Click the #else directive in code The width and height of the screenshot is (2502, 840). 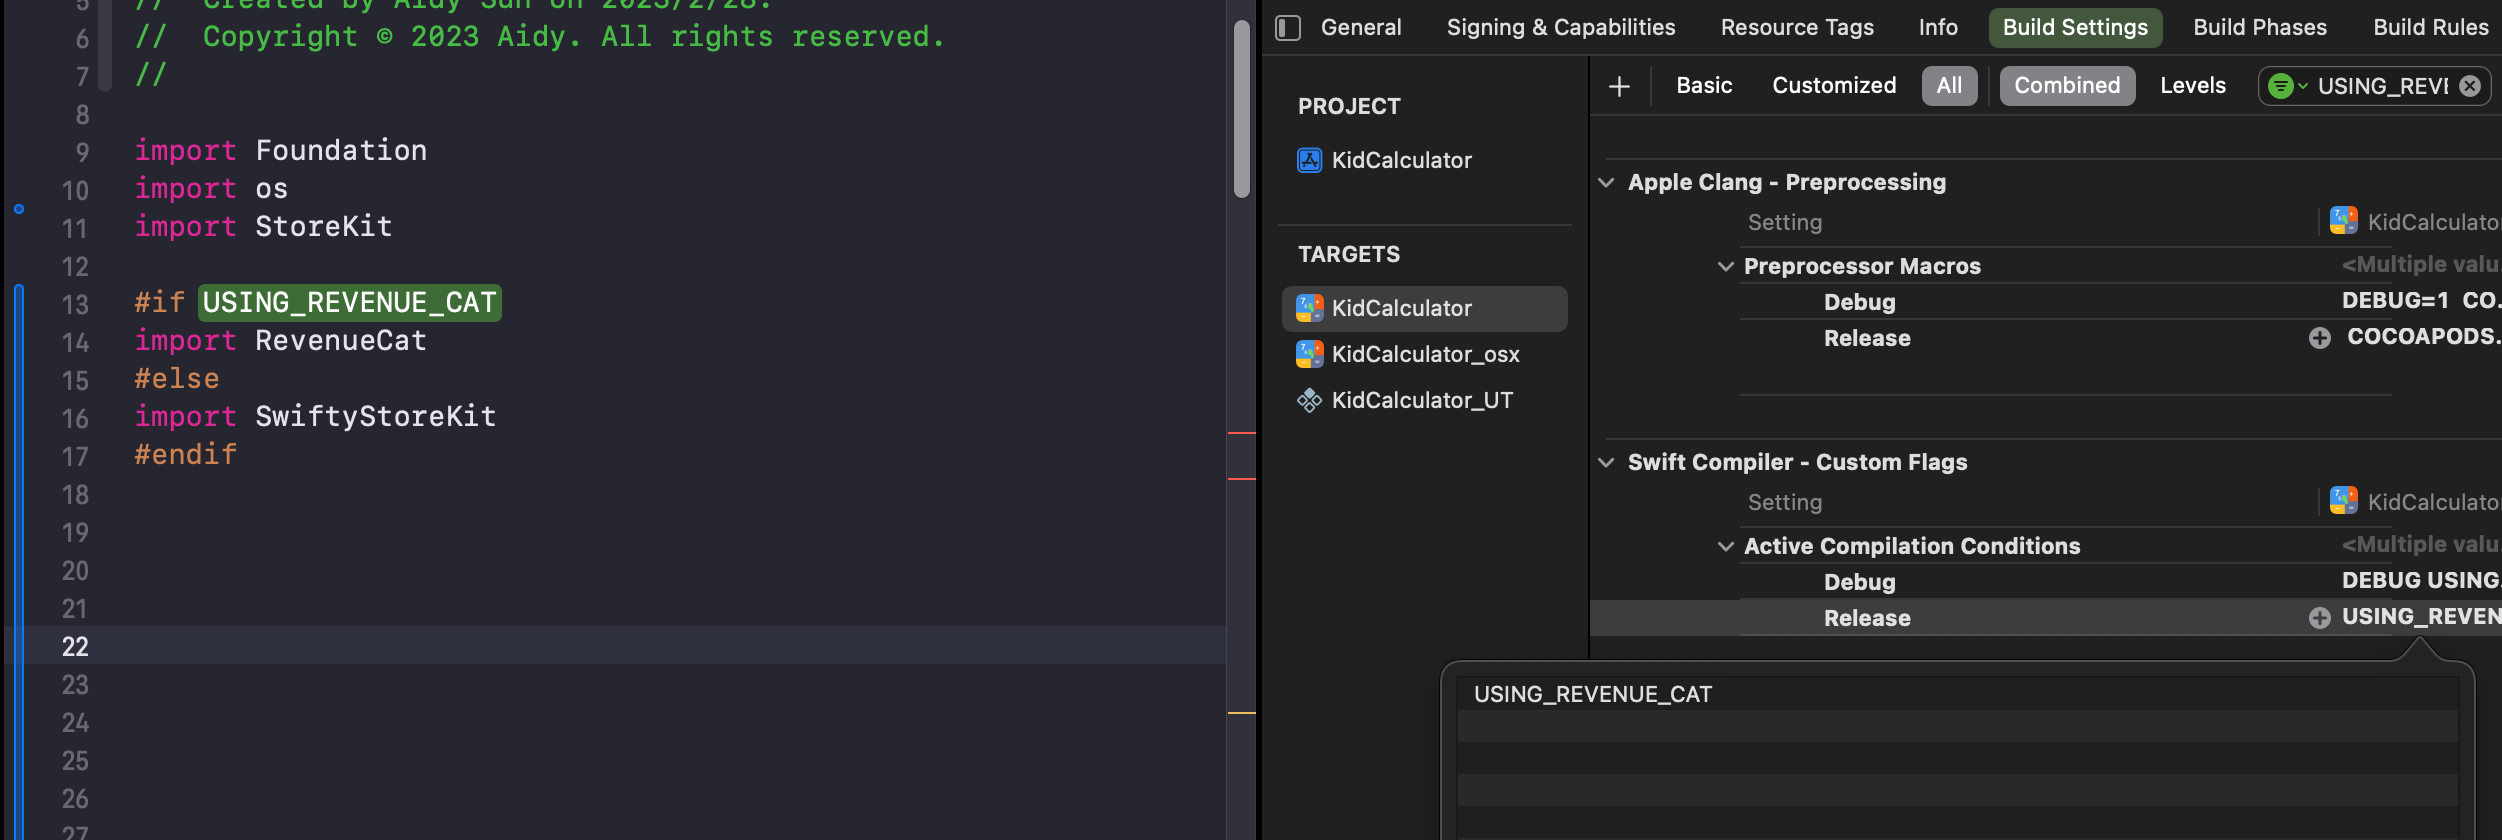point(177,379)
